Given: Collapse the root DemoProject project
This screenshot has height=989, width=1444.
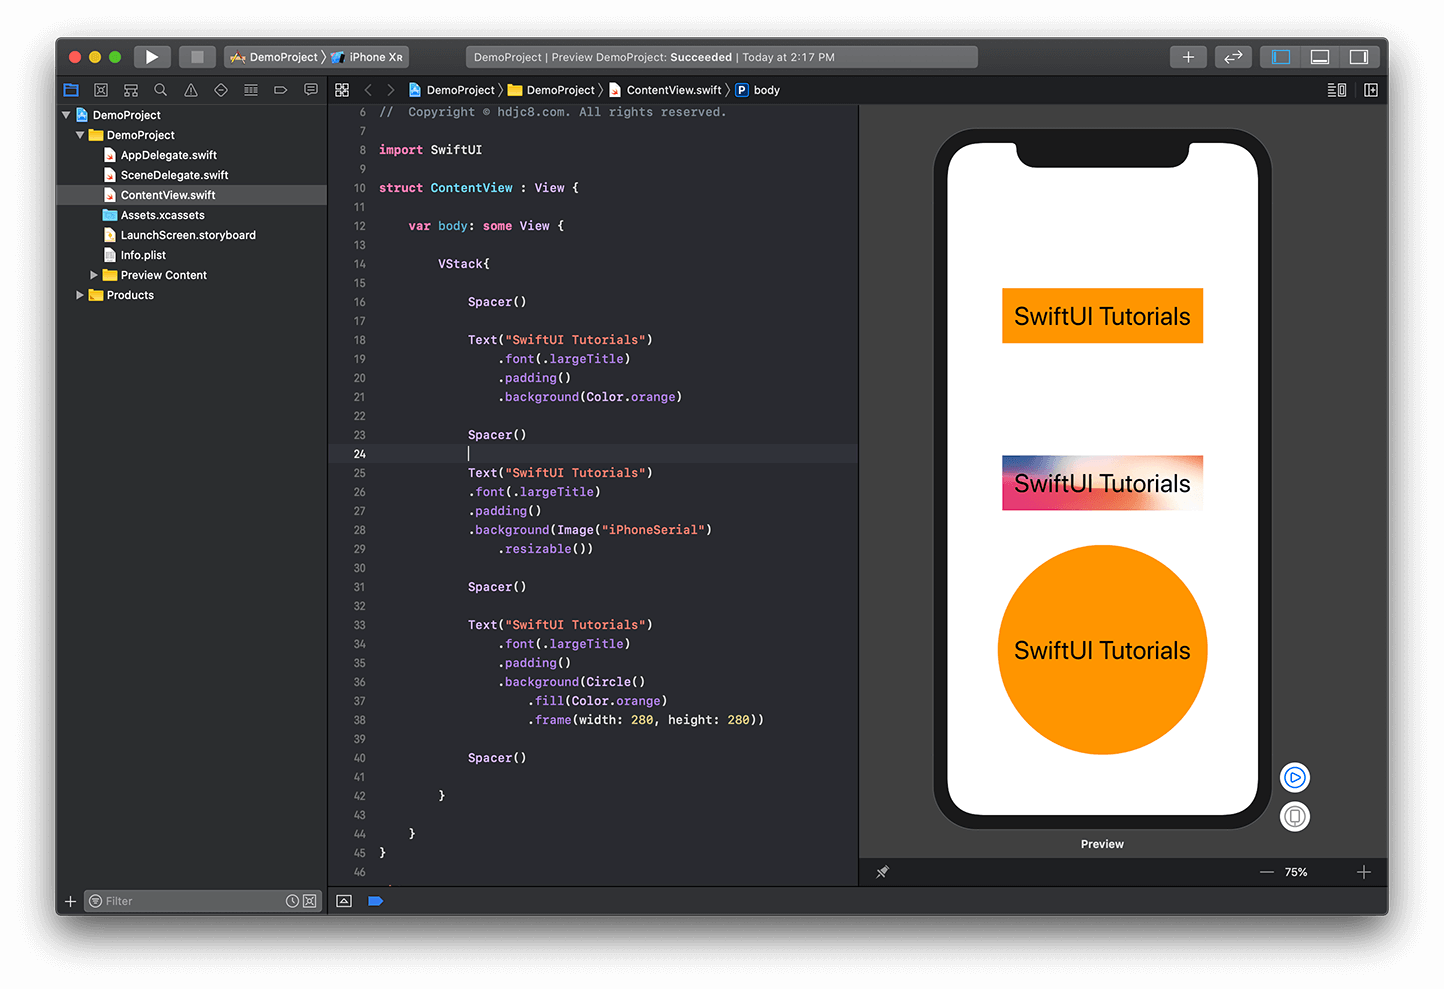Looking at the screenshot, I should coord(66,115).
